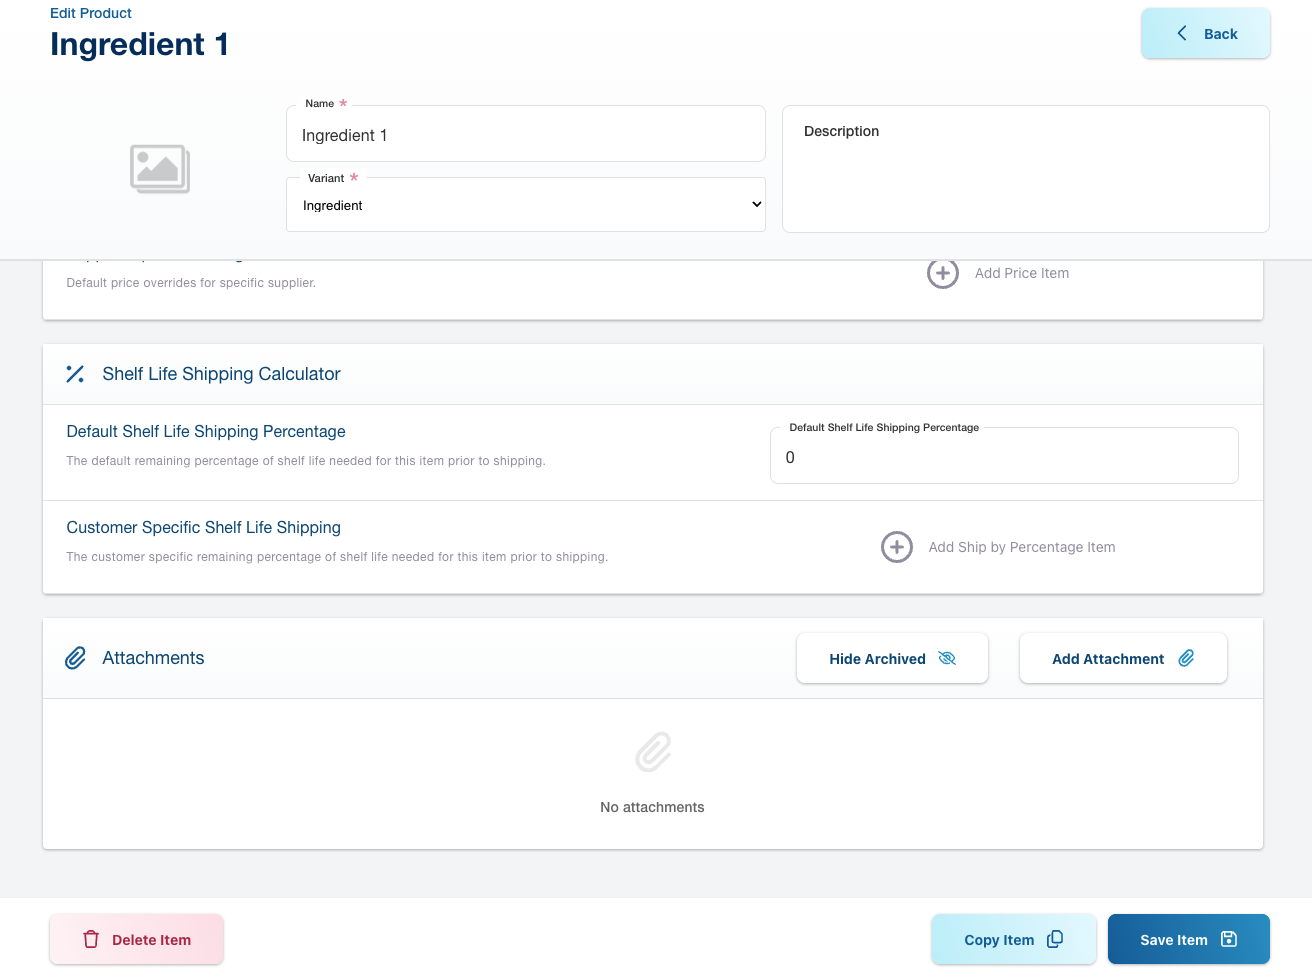The width and height of the screenshot is (1312, 973).
Task: Click the product image placeholder icon
Action: 160,169
